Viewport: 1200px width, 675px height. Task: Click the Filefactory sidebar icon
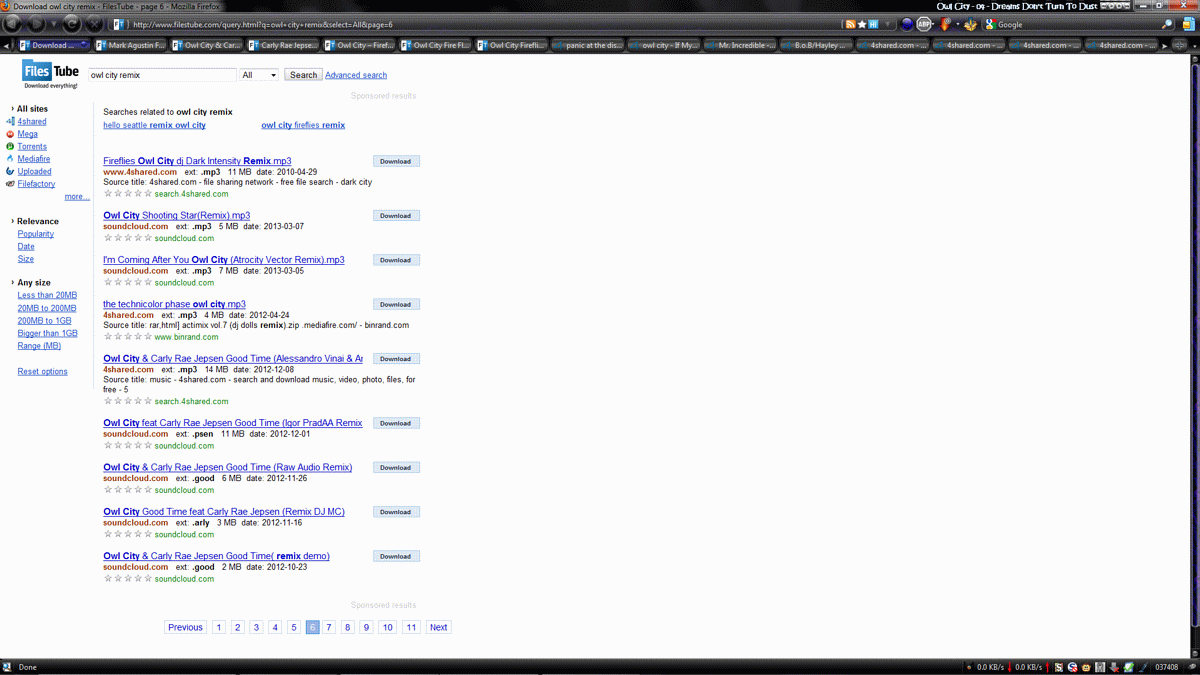pos(10,184)
